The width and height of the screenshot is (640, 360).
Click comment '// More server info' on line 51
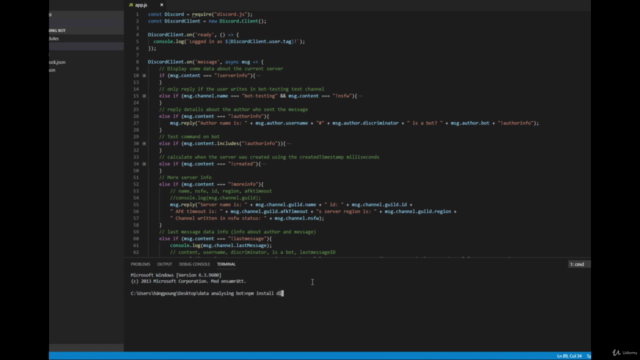(x=185, y=178)
